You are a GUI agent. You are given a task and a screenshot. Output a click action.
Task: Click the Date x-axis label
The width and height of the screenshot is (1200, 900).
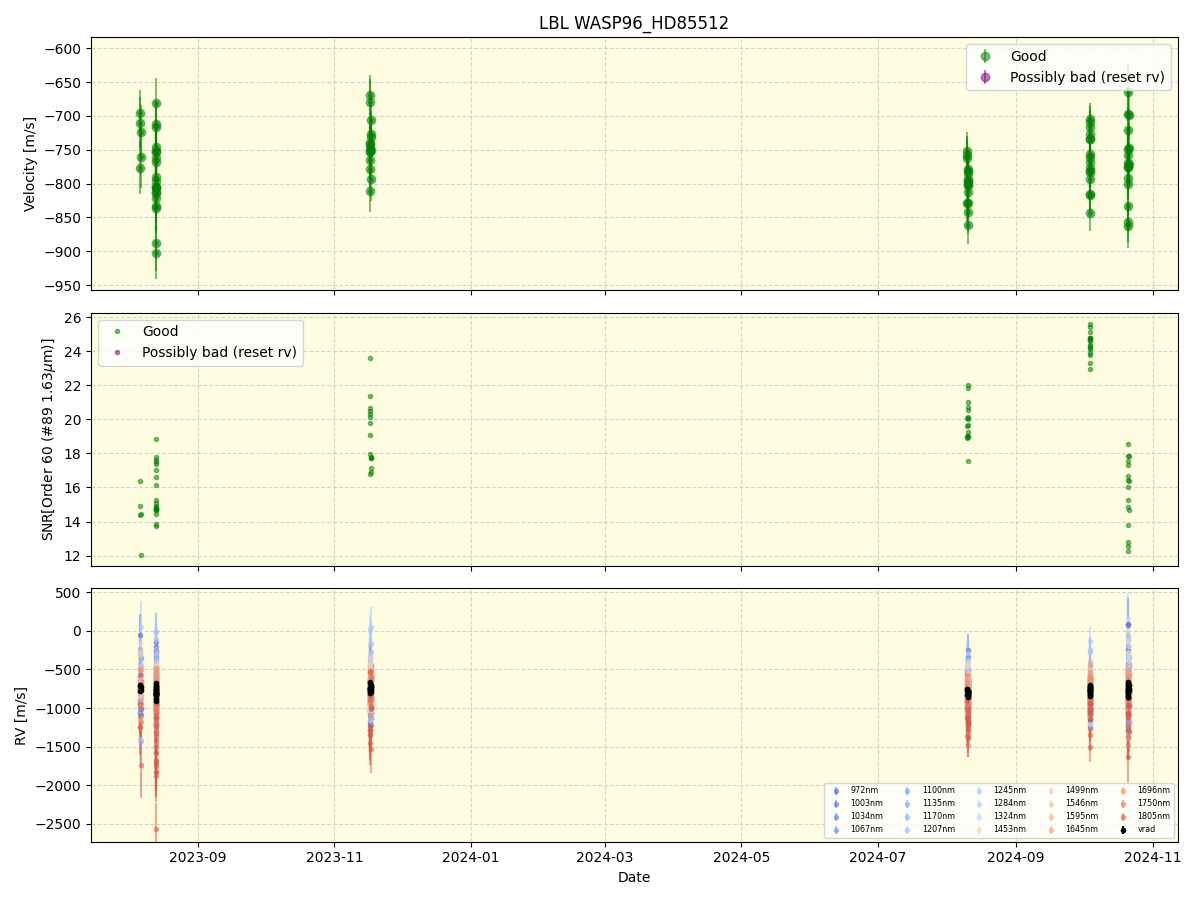[x=634, y=877]
